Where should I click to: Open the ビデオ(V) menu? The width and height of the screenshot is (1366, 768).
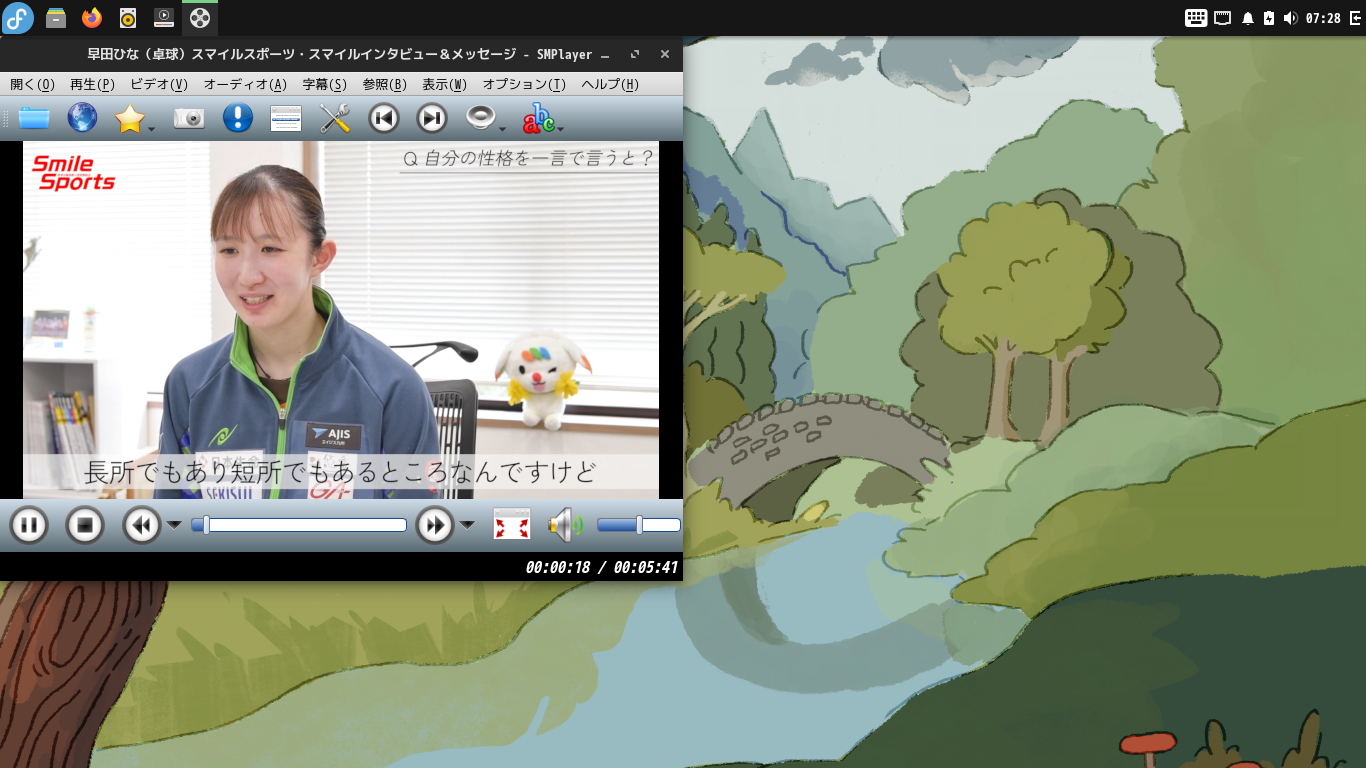click(159, 85)
